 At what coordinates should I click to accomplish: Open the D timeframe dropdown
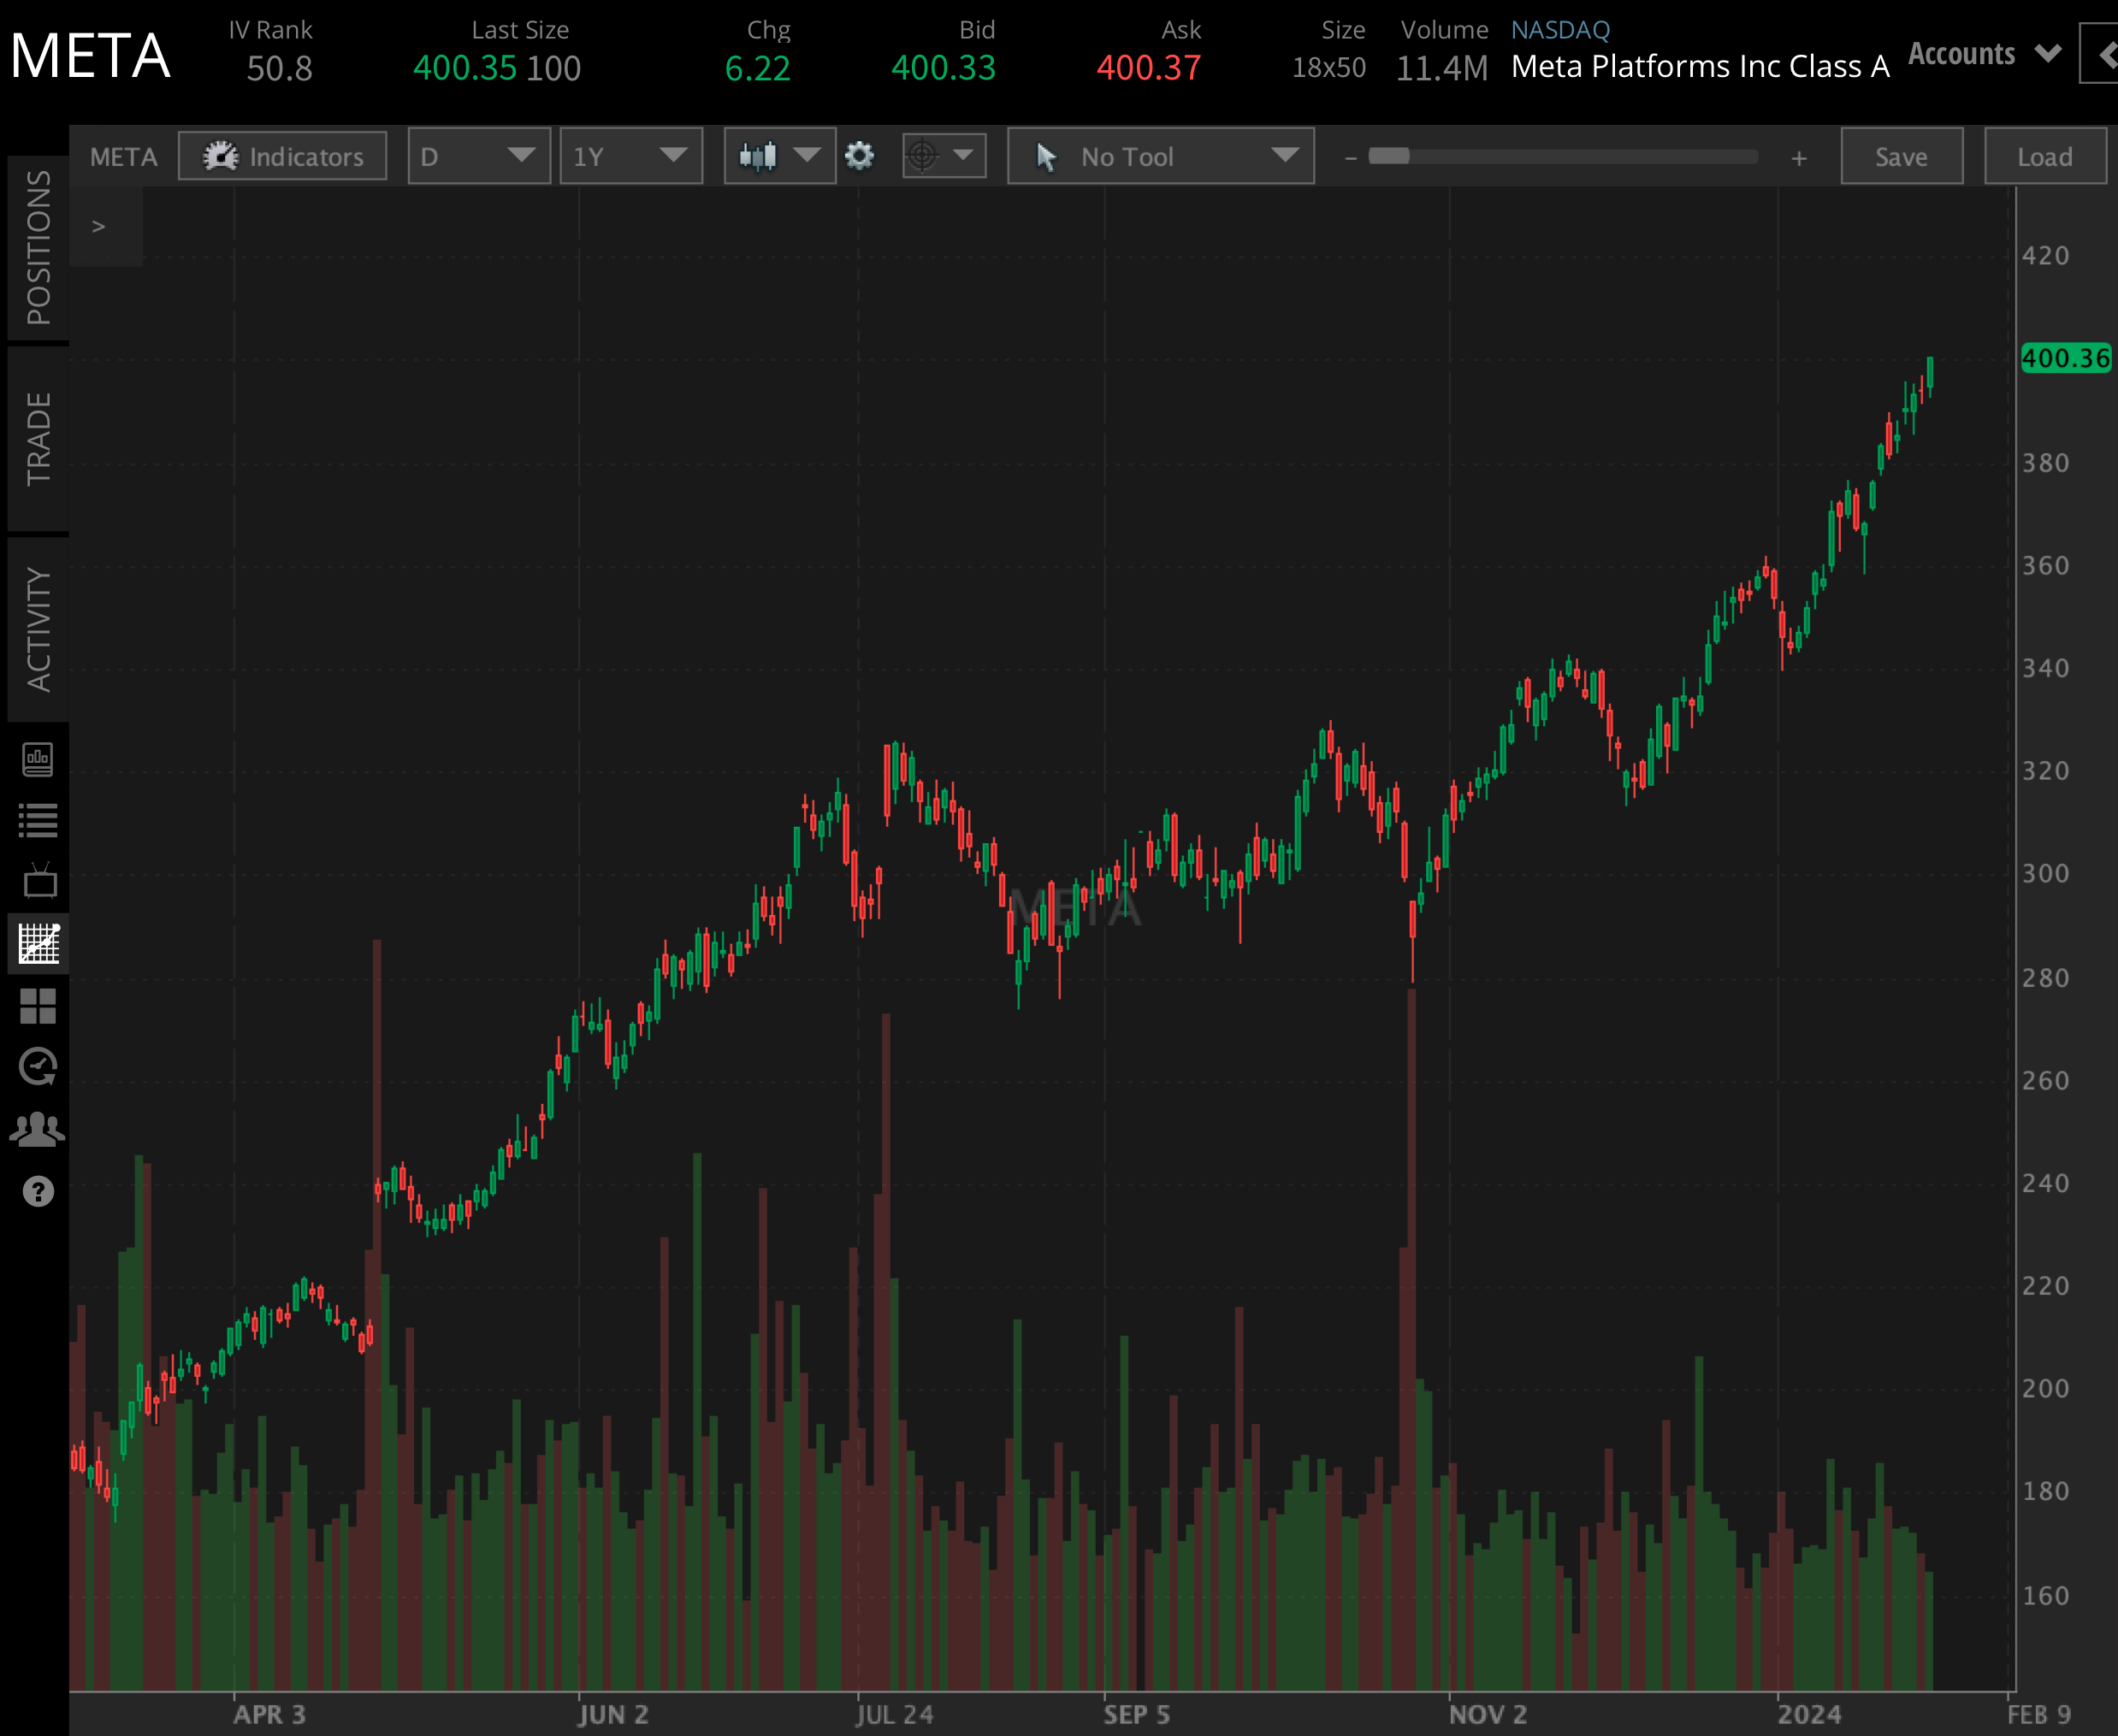pos(478,156)
